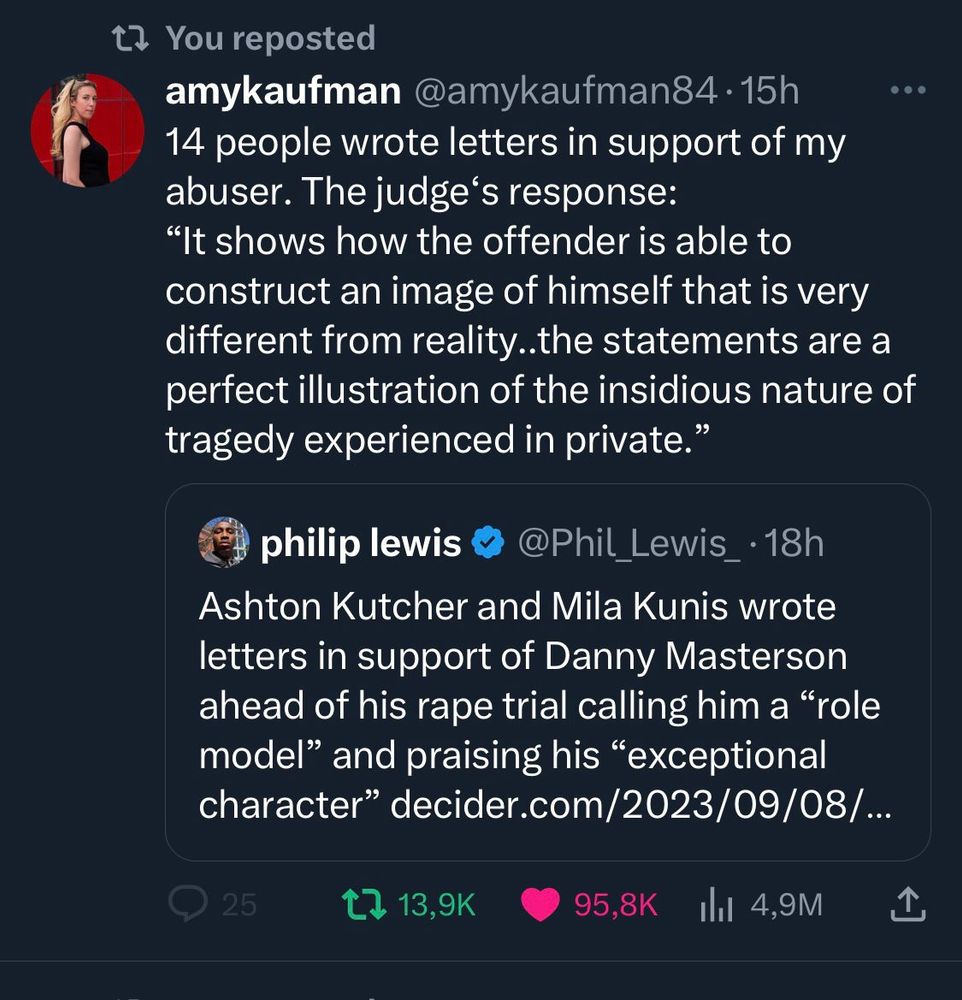Click the 4,9M views count
The height and width of the screenshot is (1000, 962).
pos(786,905)
